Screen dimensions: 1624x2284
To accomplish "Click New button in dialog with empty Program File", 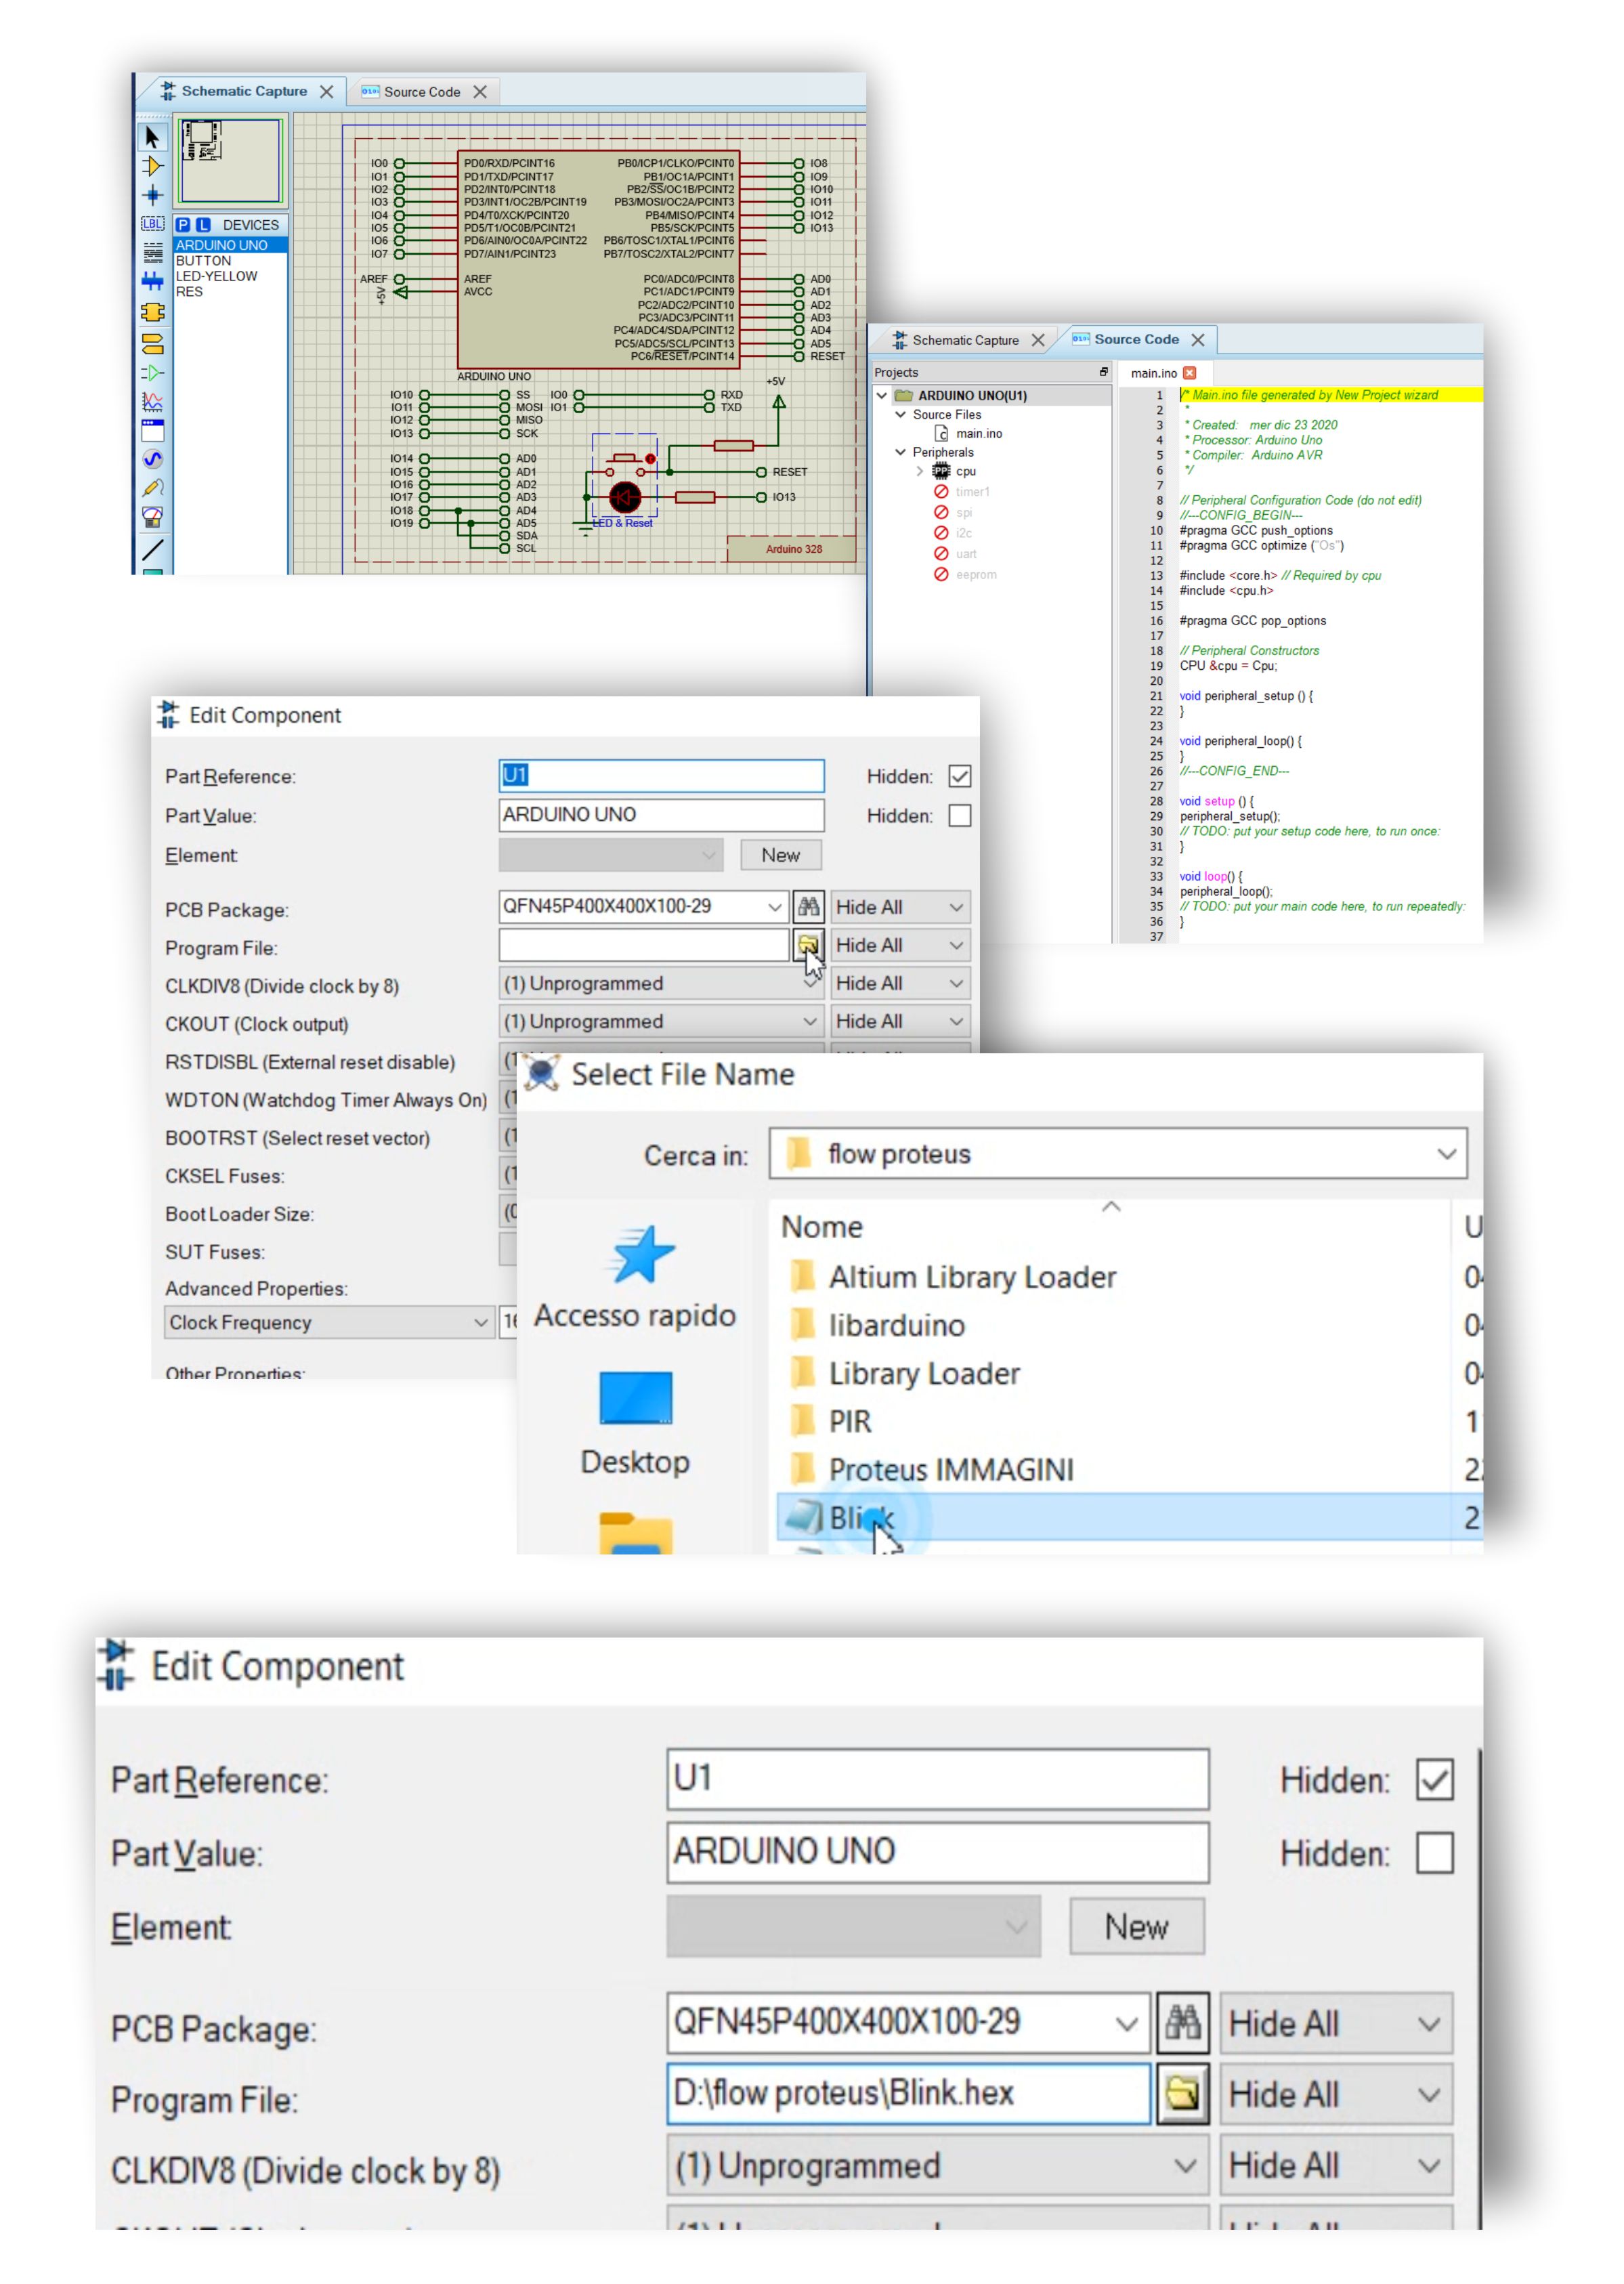I will (x=781, y=856).
